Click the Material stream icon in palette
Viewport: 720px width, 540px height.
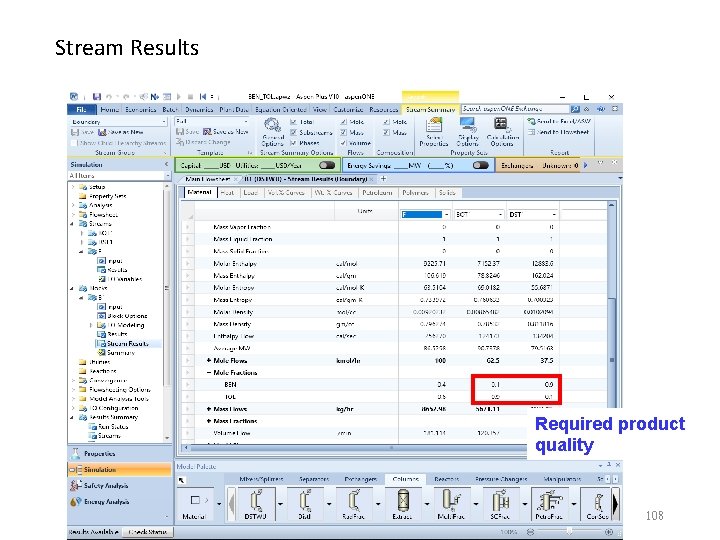pos(195,500)
